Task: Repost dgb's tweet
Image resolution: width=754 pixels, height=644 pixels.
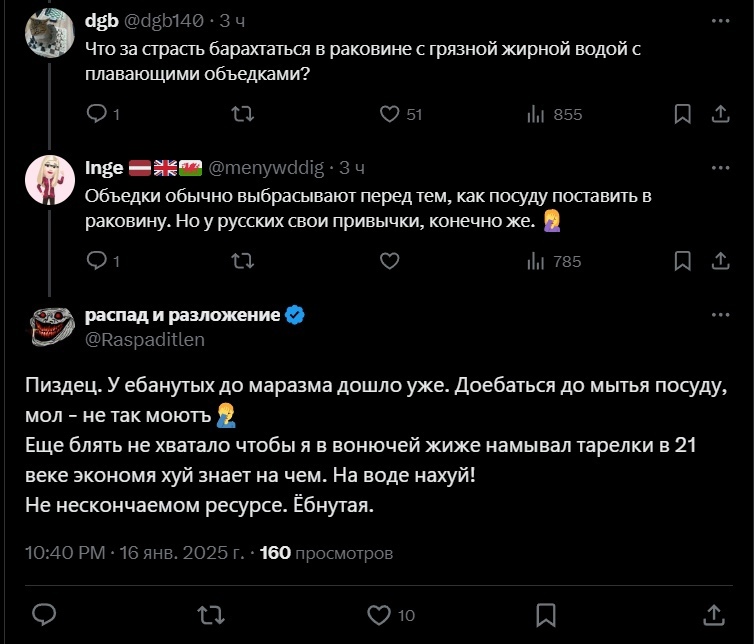Action: point(242,114)
